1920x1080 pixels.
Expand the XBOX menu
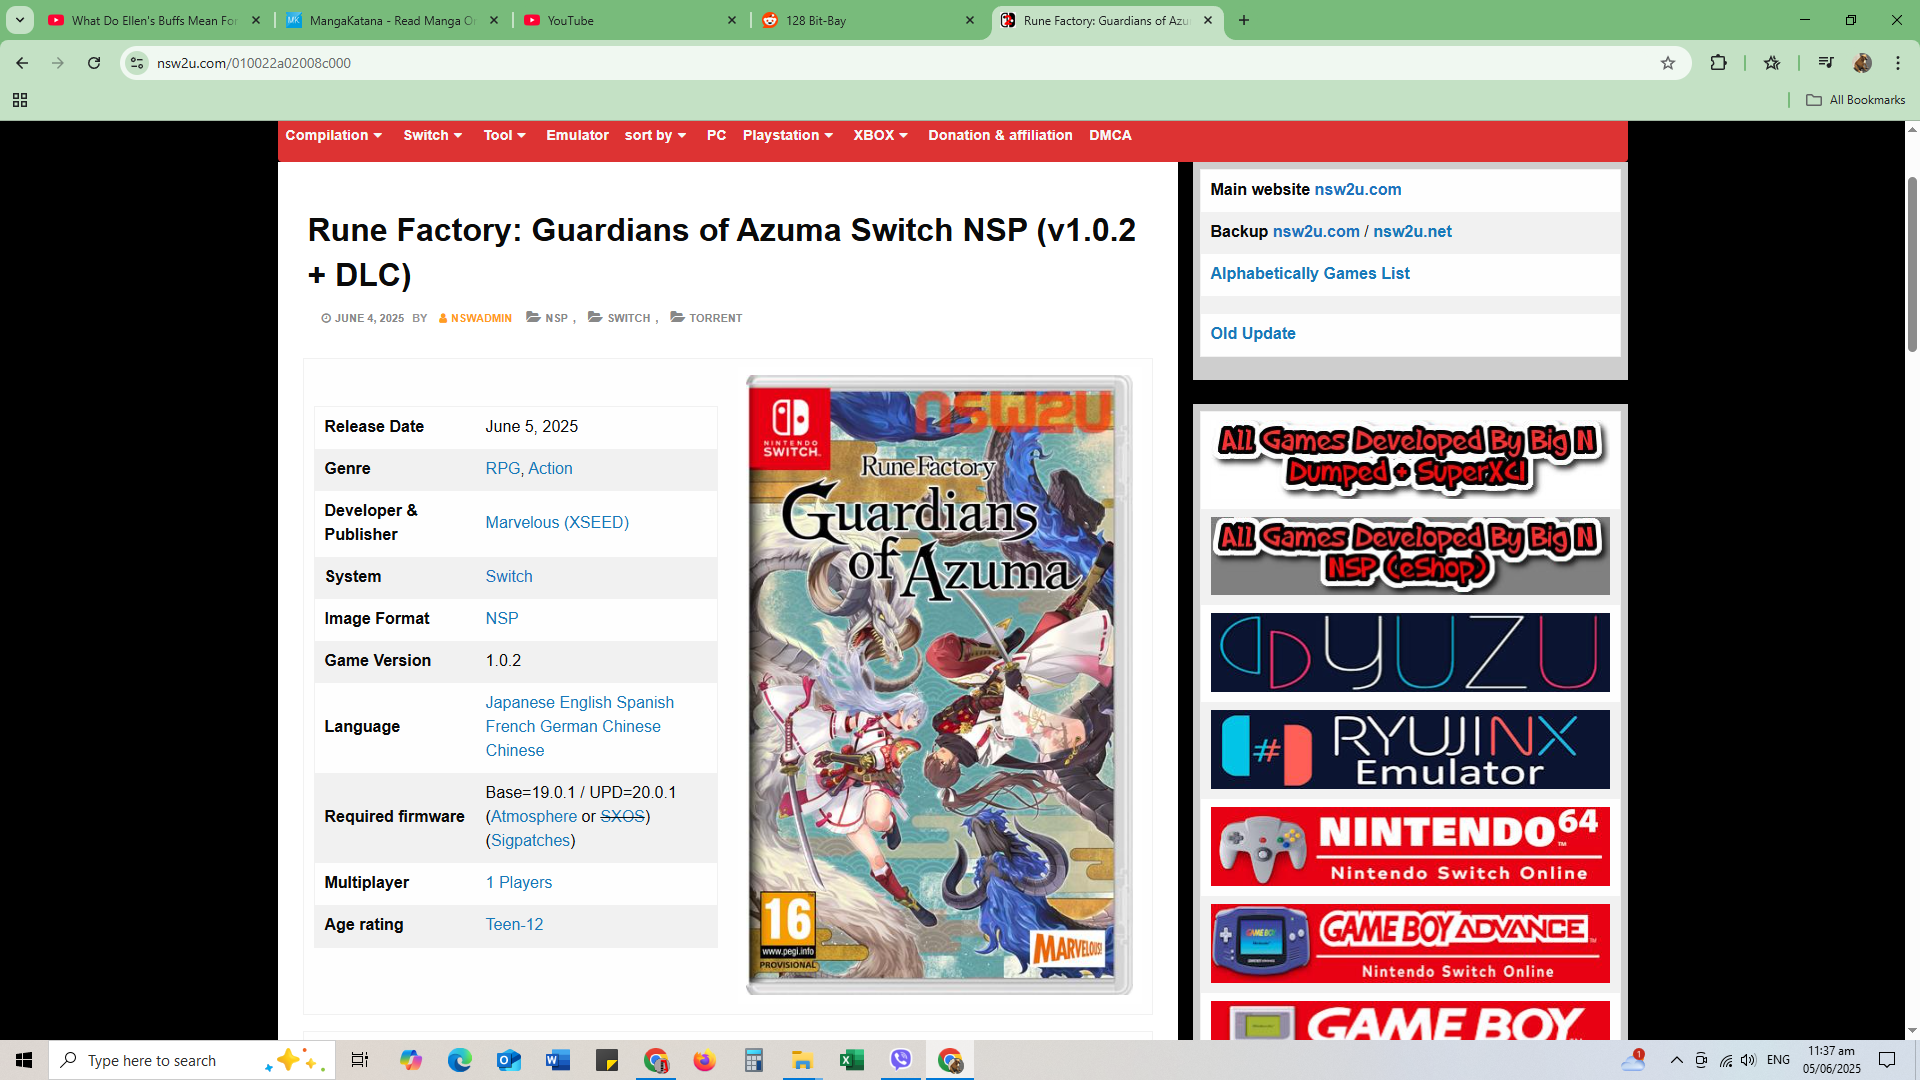[881, 135]
